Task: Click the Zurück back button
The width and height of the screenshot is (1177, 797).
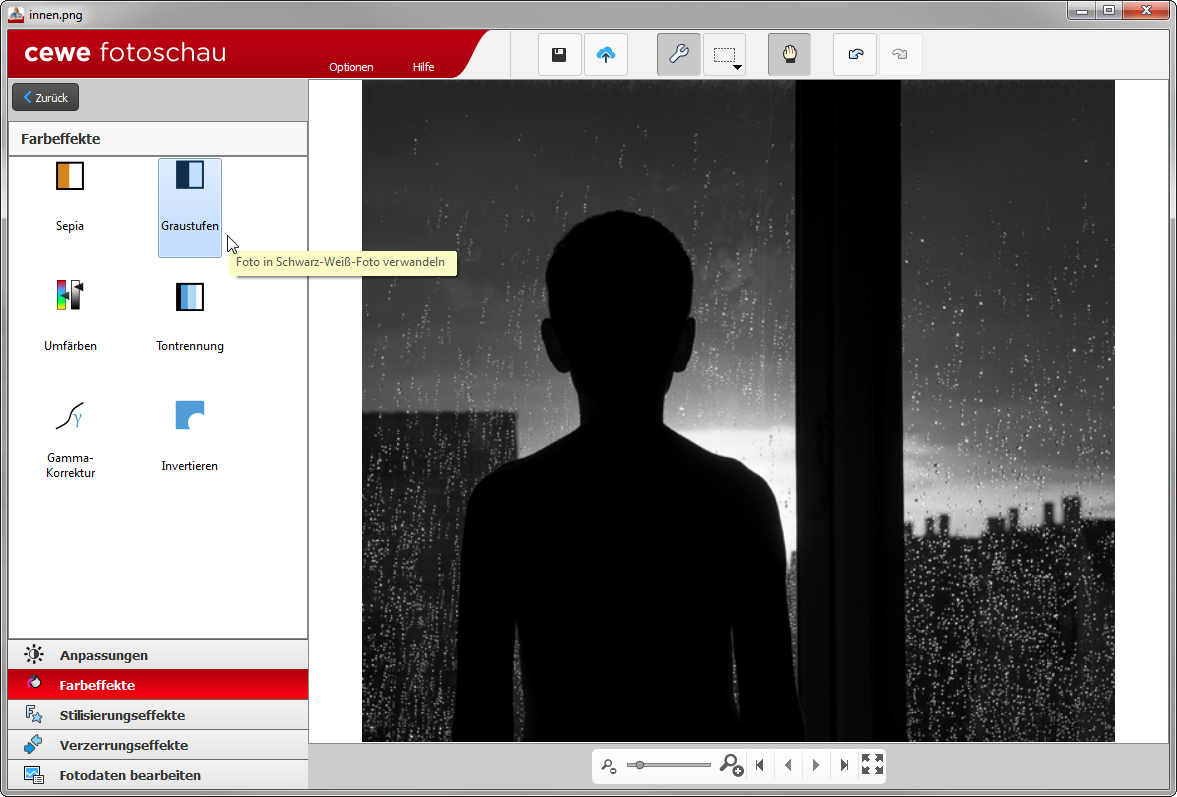Action: (x=45, y=98)
